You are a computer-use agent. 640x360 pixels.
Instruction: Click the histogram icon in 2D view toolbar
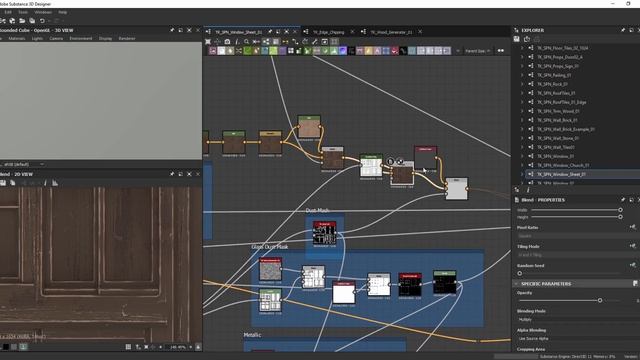point(55,183)
